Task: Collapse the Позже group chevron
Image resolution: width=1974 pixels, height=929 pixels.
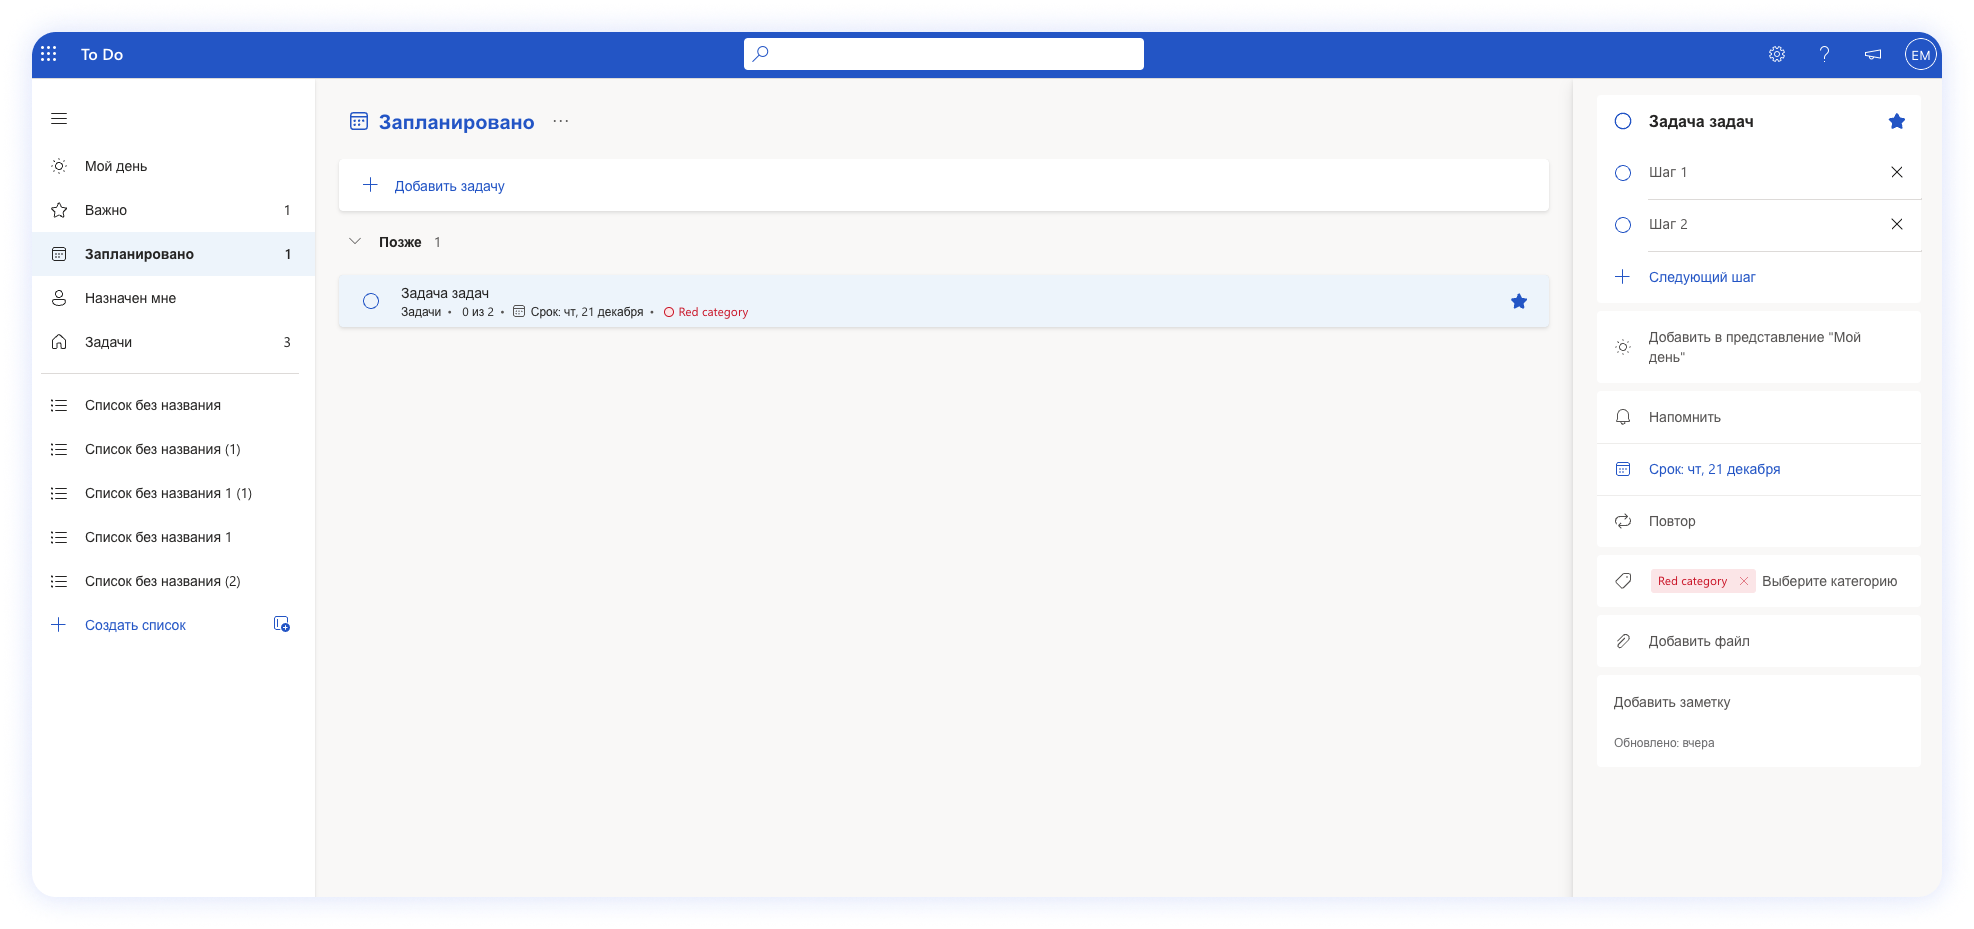Action: (355, 242)
